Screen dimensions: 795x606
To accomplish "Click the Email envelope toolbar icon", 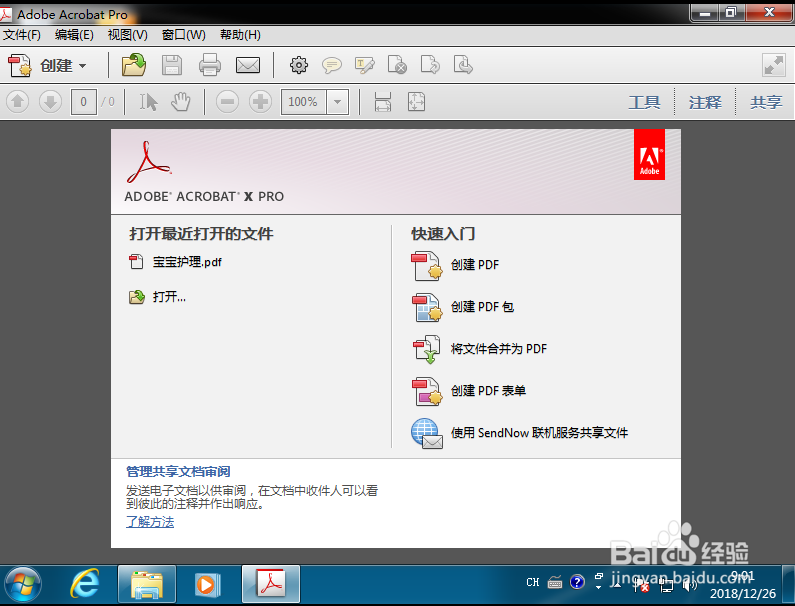I will tap(248, 65).
